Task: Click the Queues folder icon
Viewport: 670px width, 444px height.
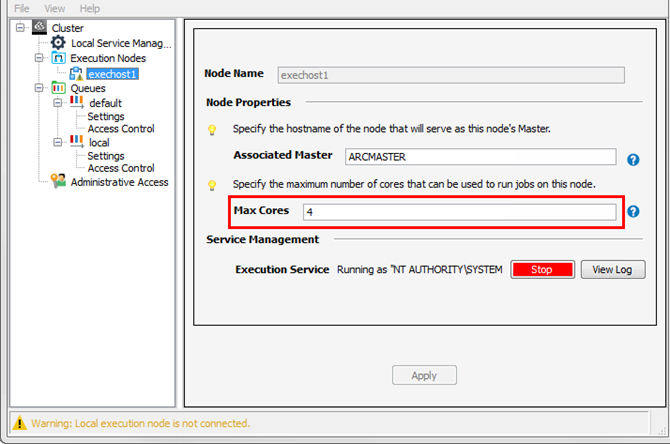Action: [x=59, y=88]
